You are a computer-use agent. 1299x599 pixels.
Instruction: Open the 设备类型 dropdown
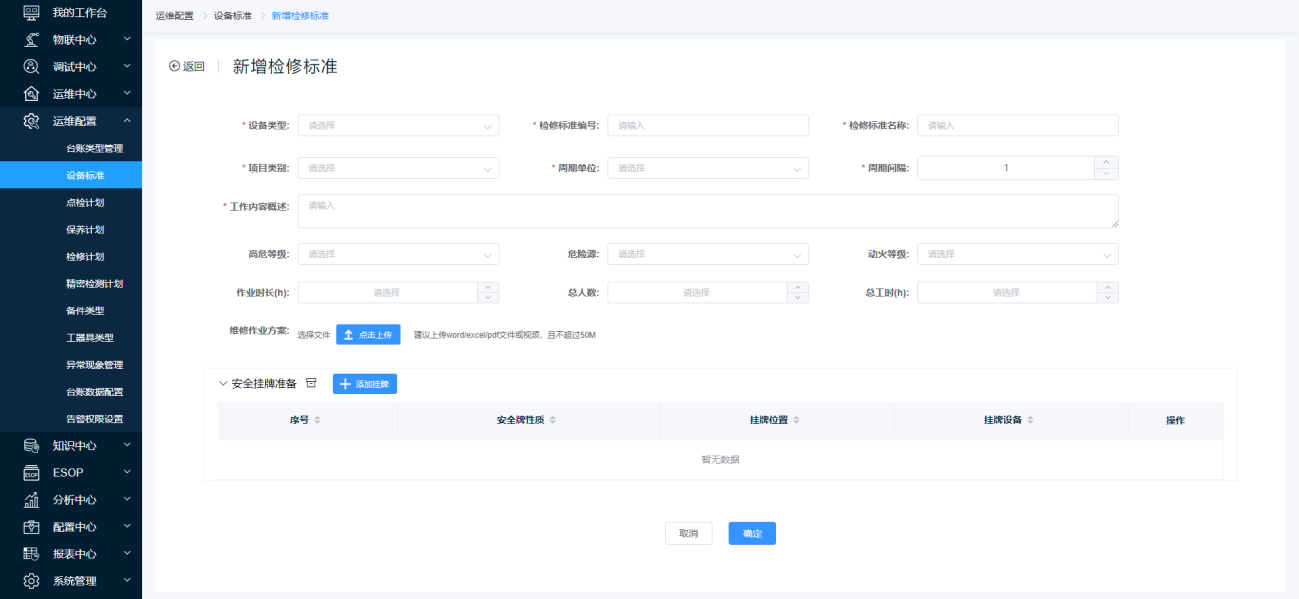(x=398, y=126)
